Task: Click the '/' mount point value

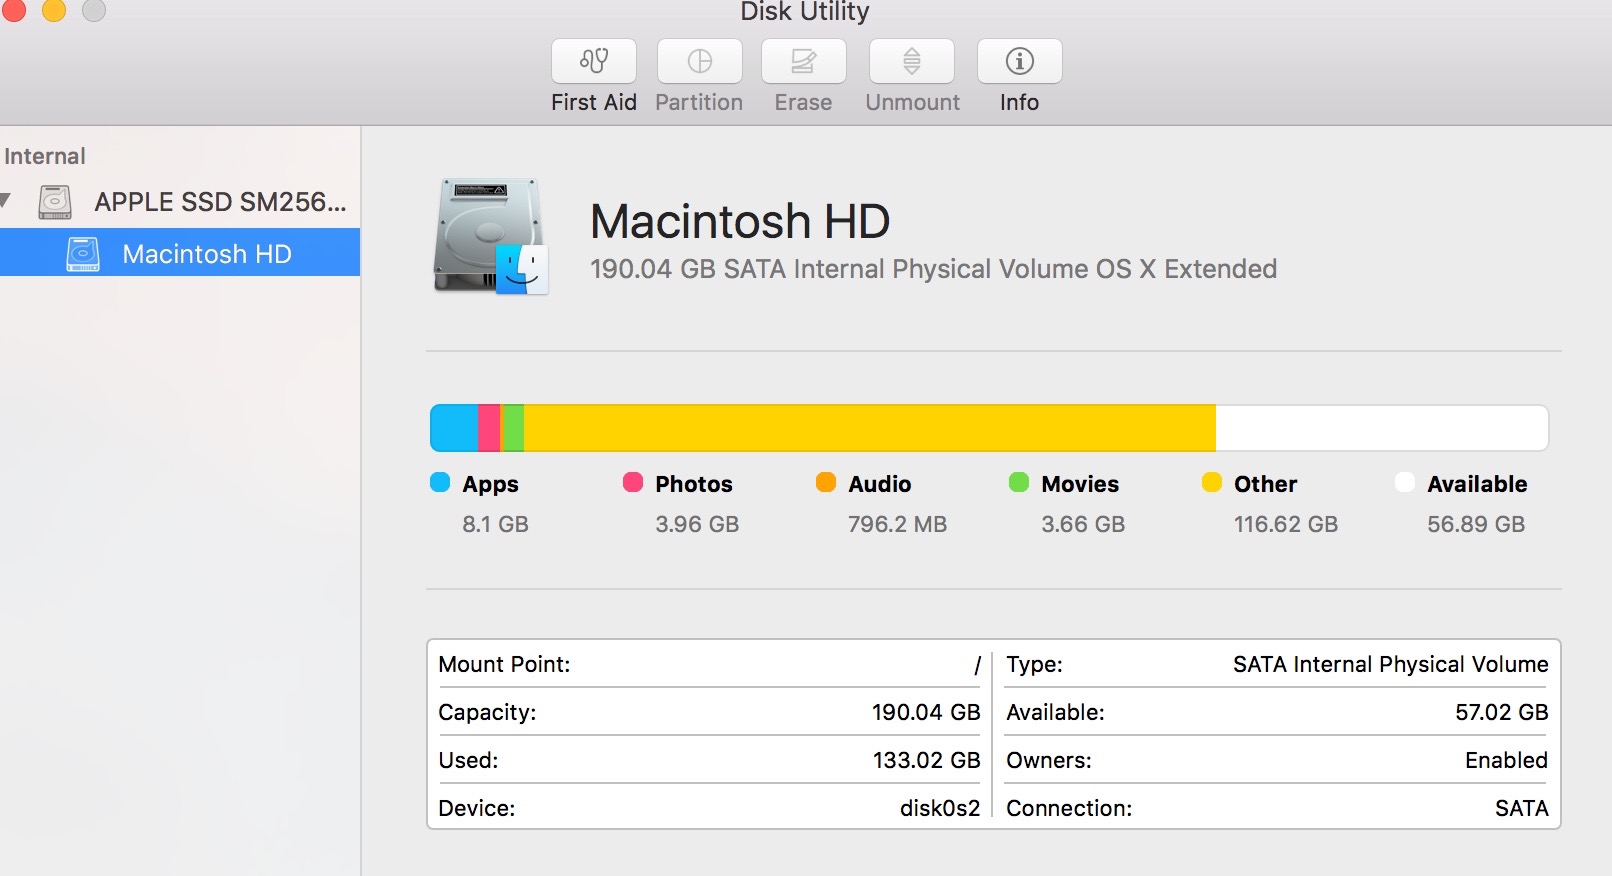Action: [977, 665]
